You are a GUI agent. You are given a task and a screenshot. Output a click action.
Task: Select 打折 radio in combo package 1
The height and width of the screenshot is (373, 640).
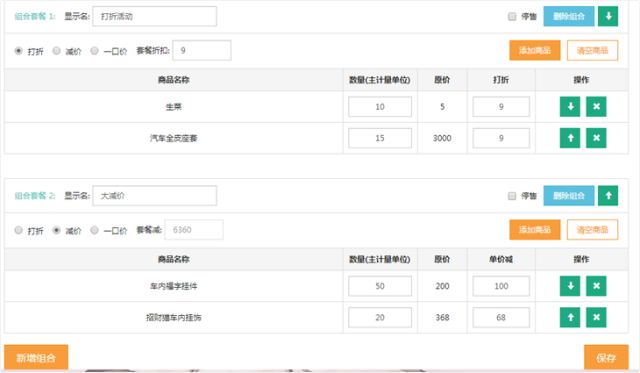tap(18, 51)
